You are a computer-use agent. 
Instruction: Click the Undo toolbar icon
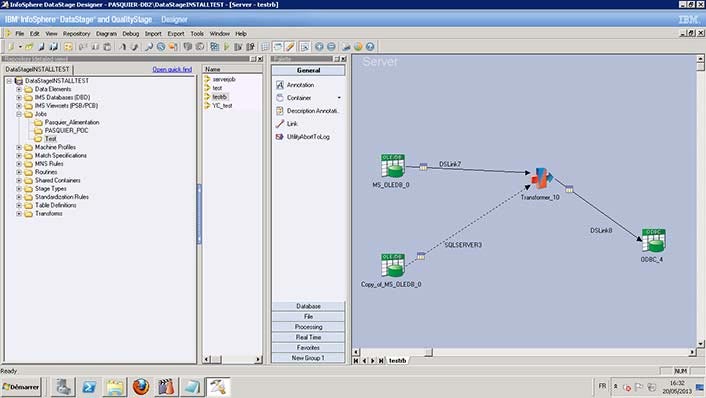122,46
